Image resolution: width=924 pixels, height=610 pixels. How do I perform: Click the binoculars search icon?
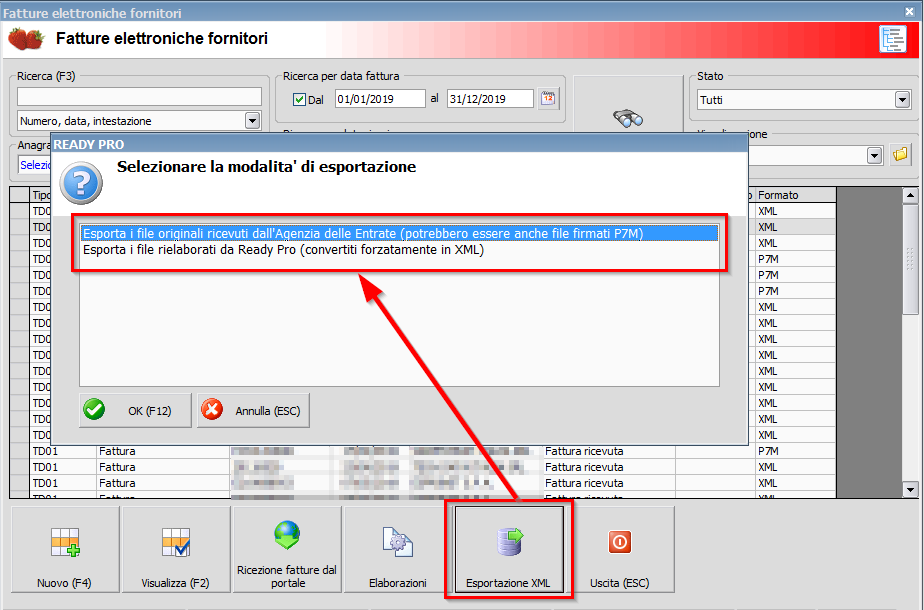pos(628,118)
